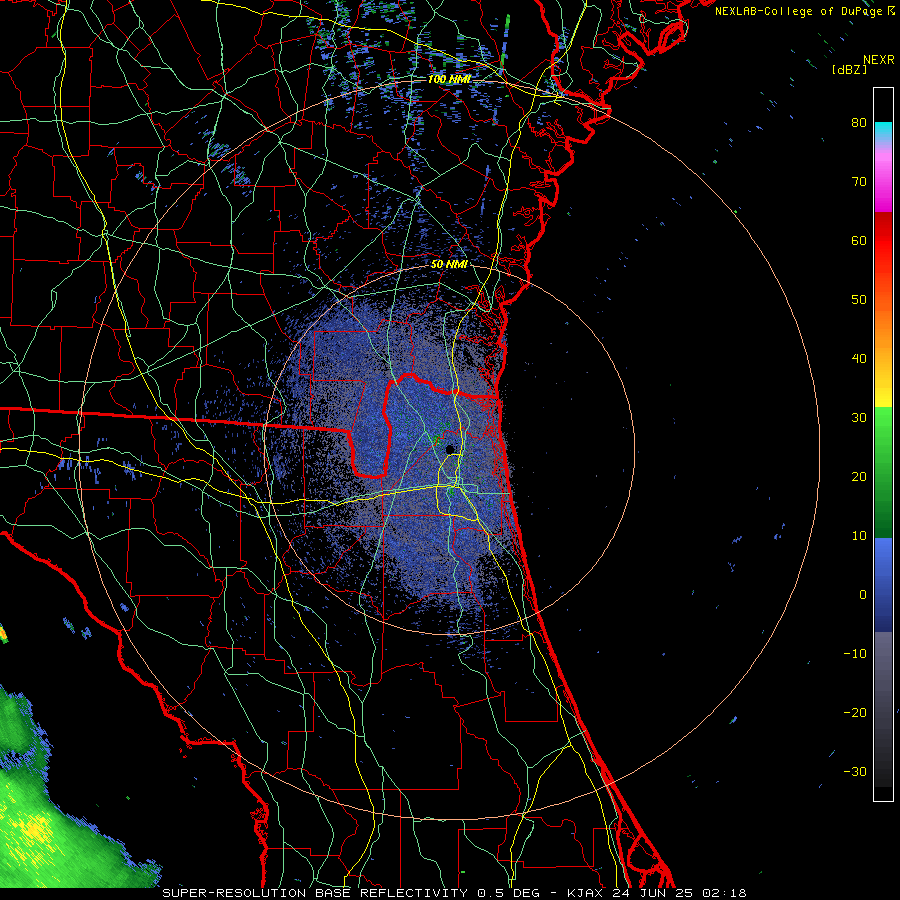Click the 20 value on the dBZ scale
The width and height of the screenshot is (900, 900).
(x=859, y=476)
